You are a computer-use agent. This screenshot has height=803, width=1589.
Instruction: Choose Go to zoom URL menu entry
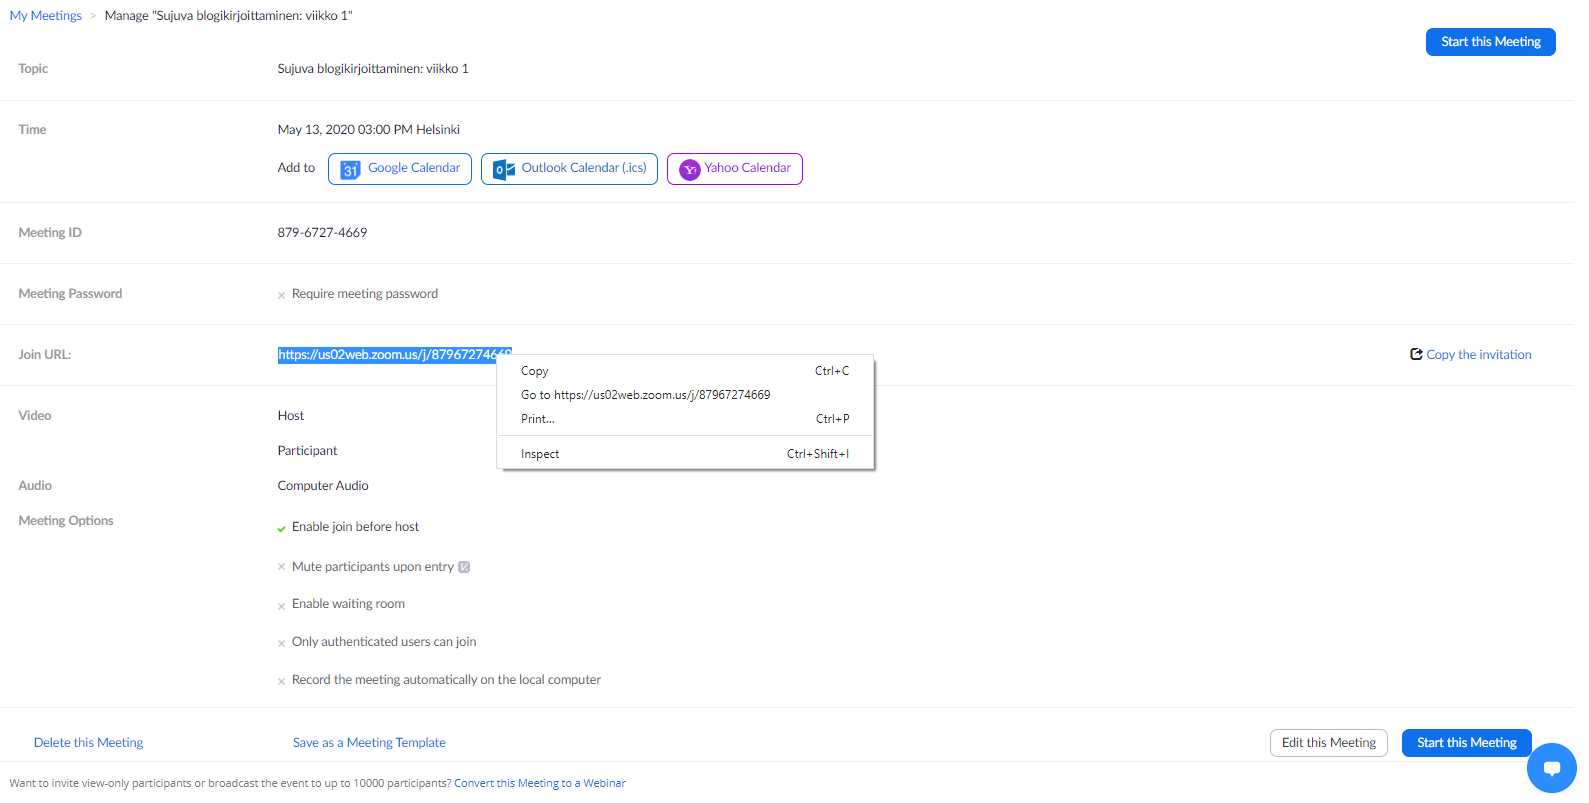pyautogui.click(x=645, y=395)
